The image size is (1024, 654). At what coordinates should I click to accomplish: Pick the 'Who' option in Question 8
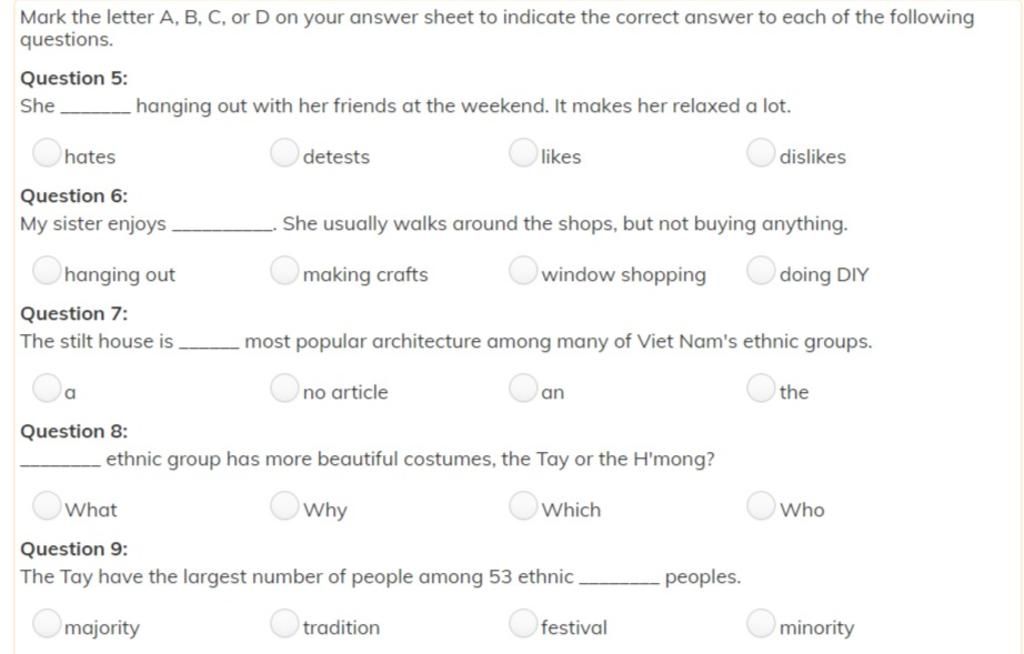761,505
